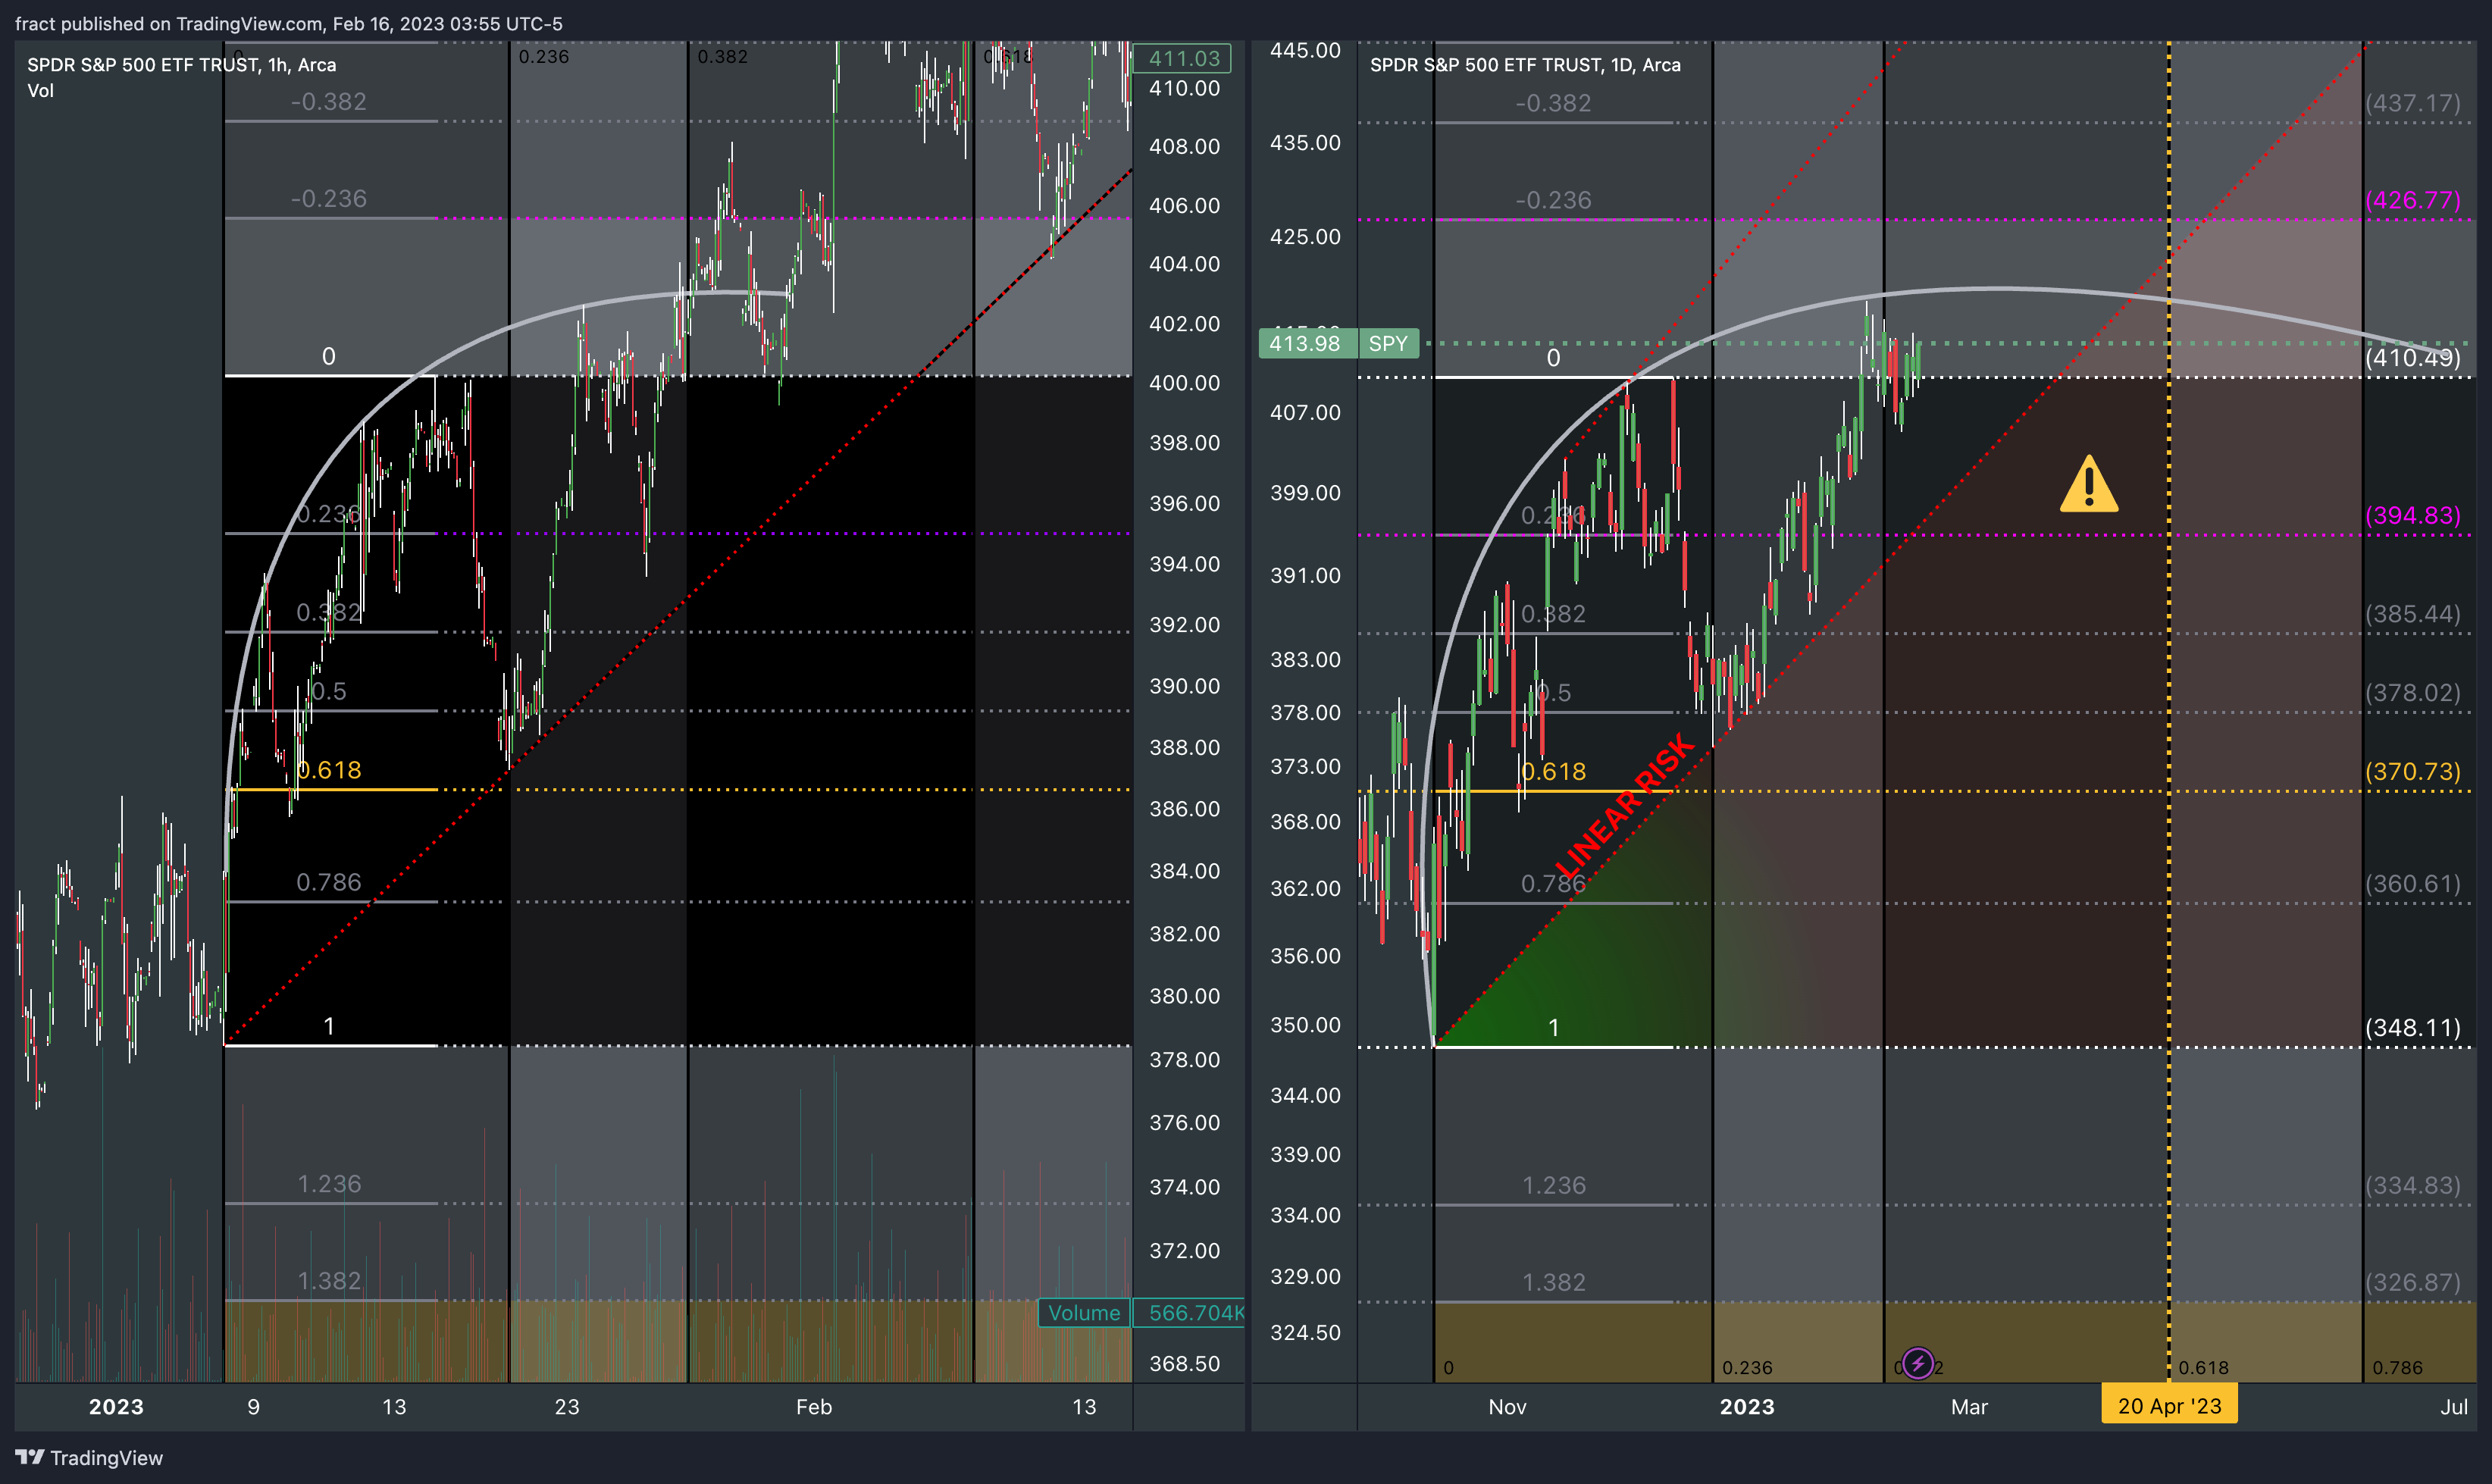Screen dimensions: 2492x1484
Task: Click the TradingView logo at the bottom
Action: tap(89, 1457)
